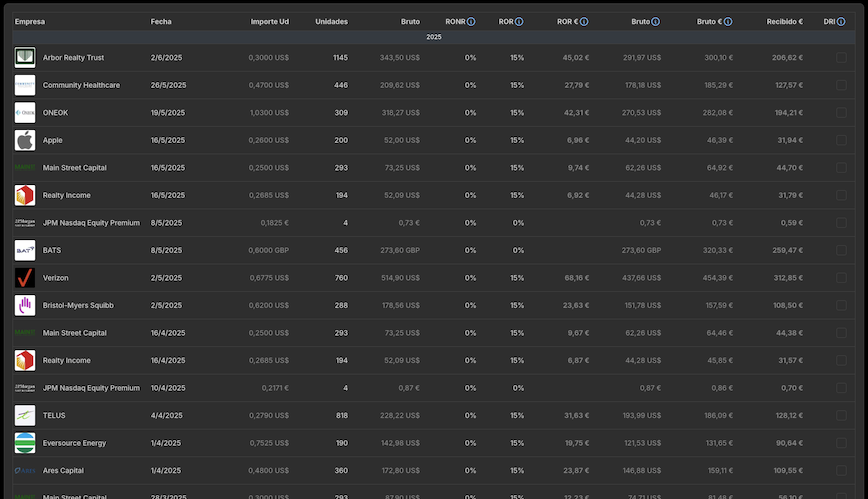868x499 pixels.
Task: Click the DRI column info icon
Action: click(x=841, y=22)
